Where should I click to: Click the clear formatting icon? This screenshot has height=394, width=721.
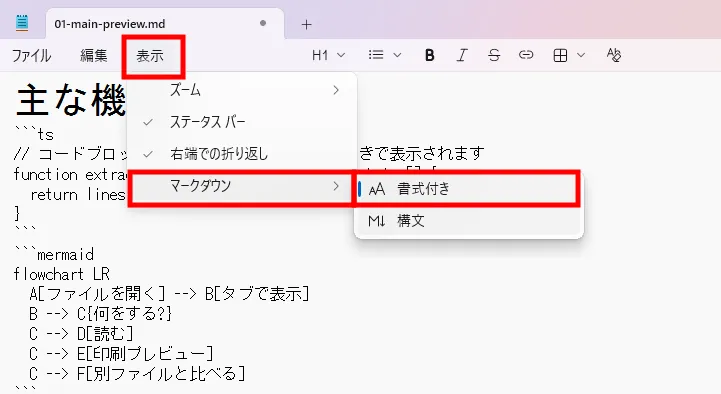pyautogui.click(x=614, y=55)
